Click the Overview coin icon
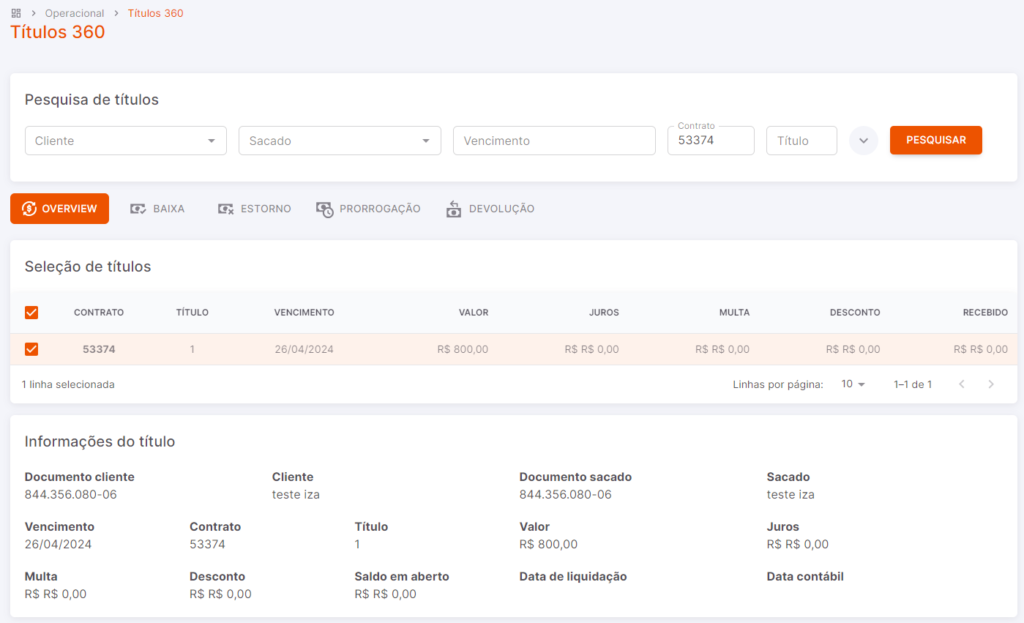Screen dimensions: 1024x623 click(29, 209)
